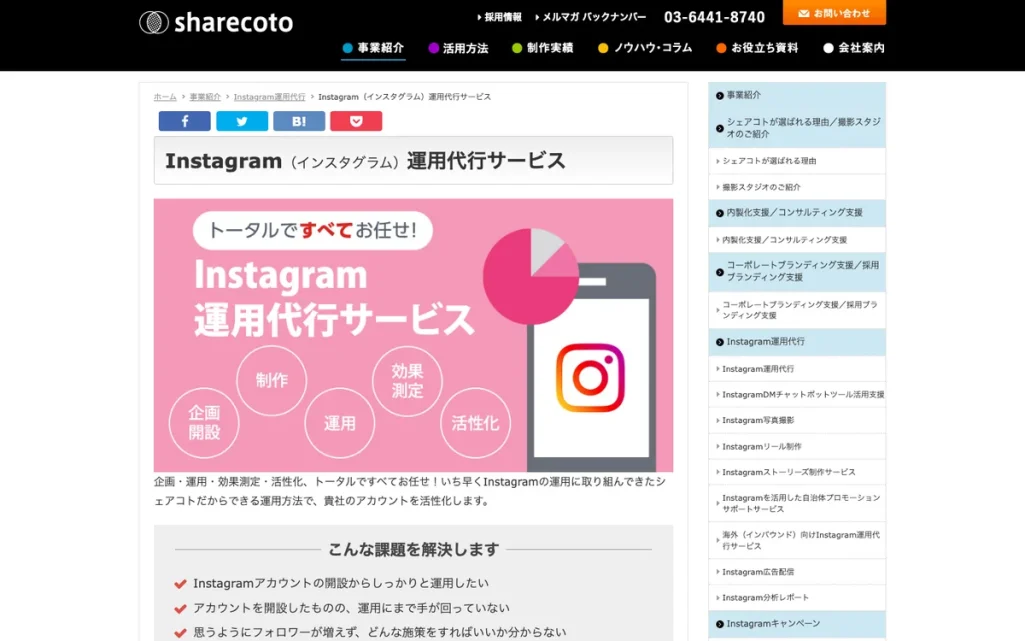Open Instagram分析レポート sidebar link
Viewport: 1025px width, 641px height.
pyautogui.click(x=797, y=598)
